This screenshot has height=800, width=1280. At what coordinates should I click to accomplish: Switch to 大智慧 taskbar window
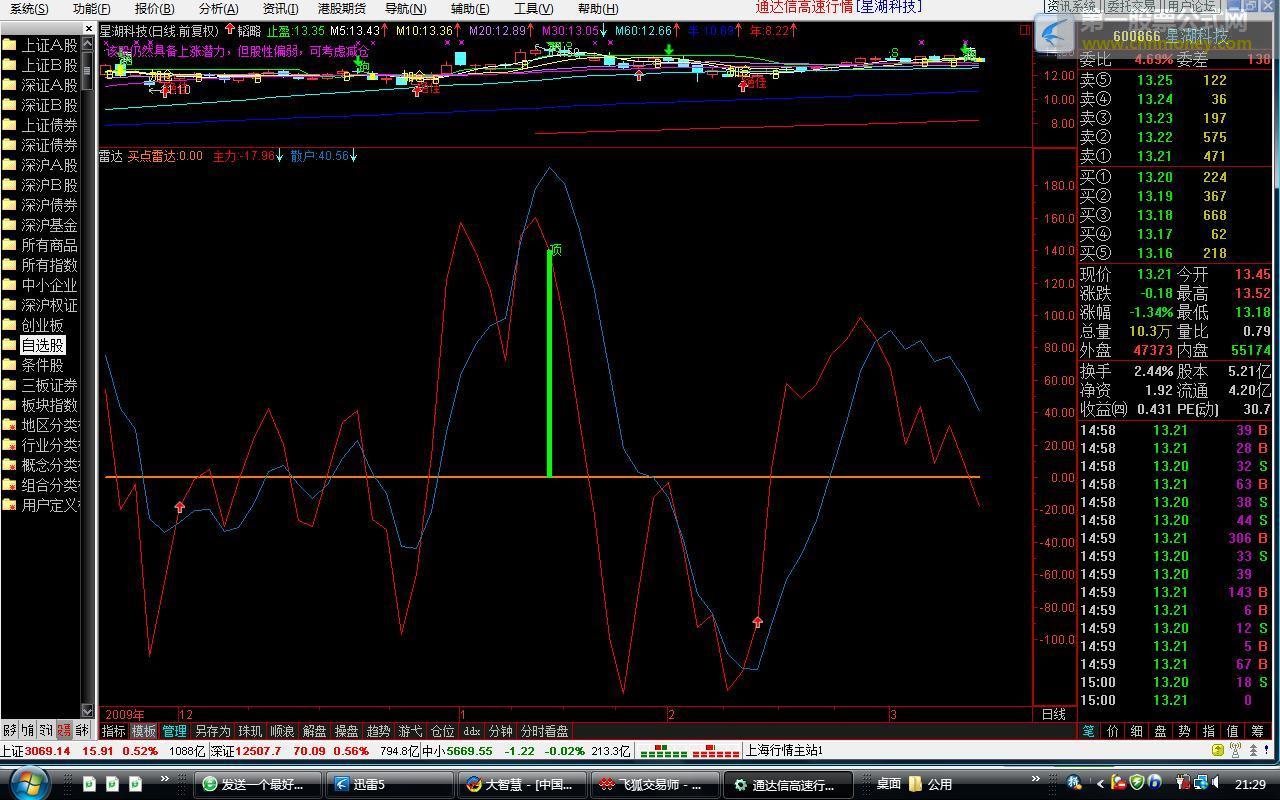pos(520,784)
